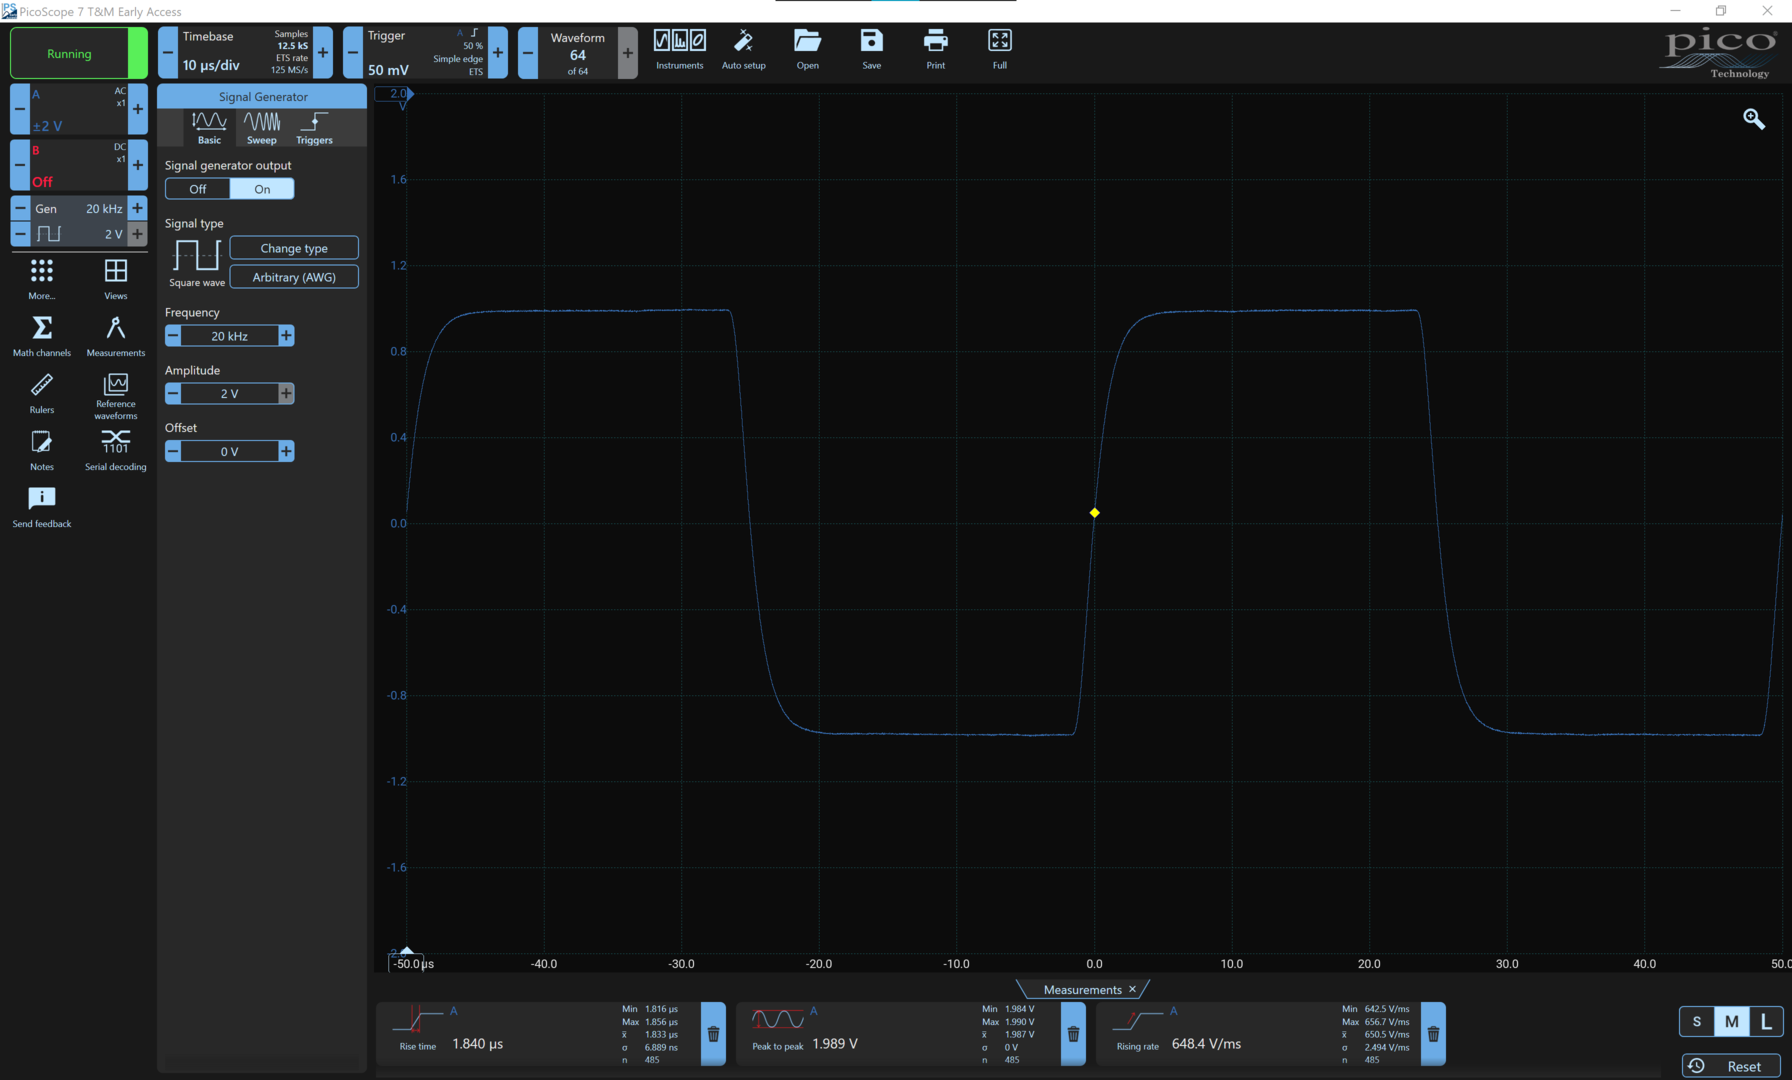The image size is (1792, 1080).
Task: Delete the Rise time measurement
Action: point(713,1034)
